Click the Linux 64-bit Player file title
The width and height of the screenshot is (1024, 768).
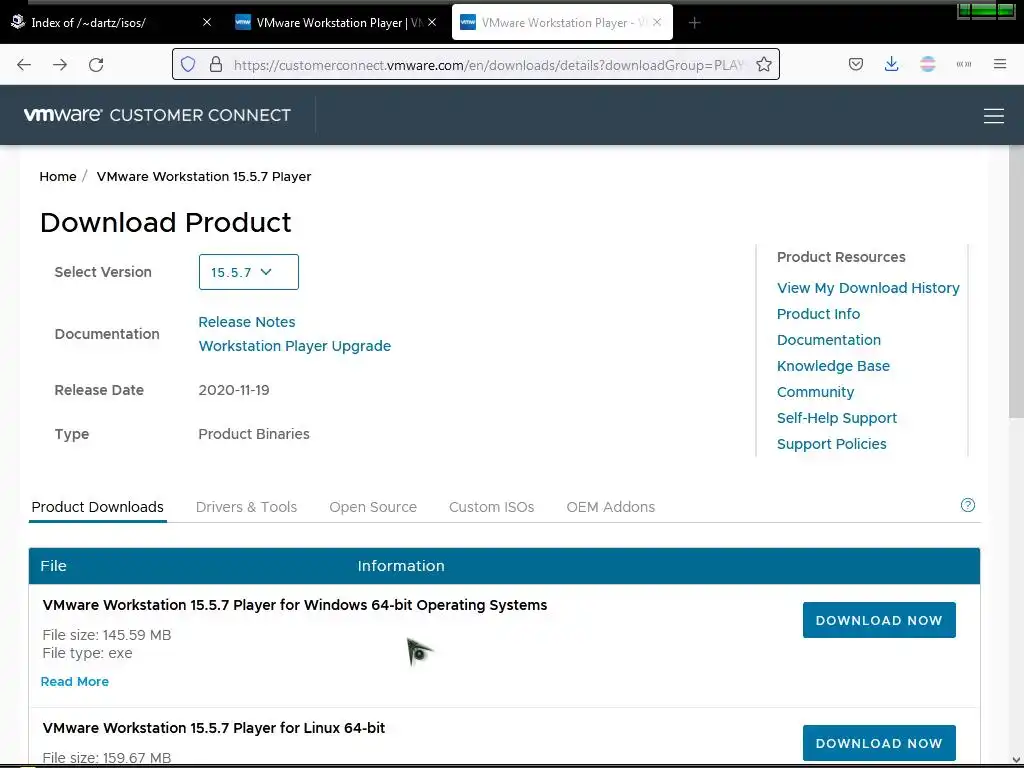pos(214,728)
